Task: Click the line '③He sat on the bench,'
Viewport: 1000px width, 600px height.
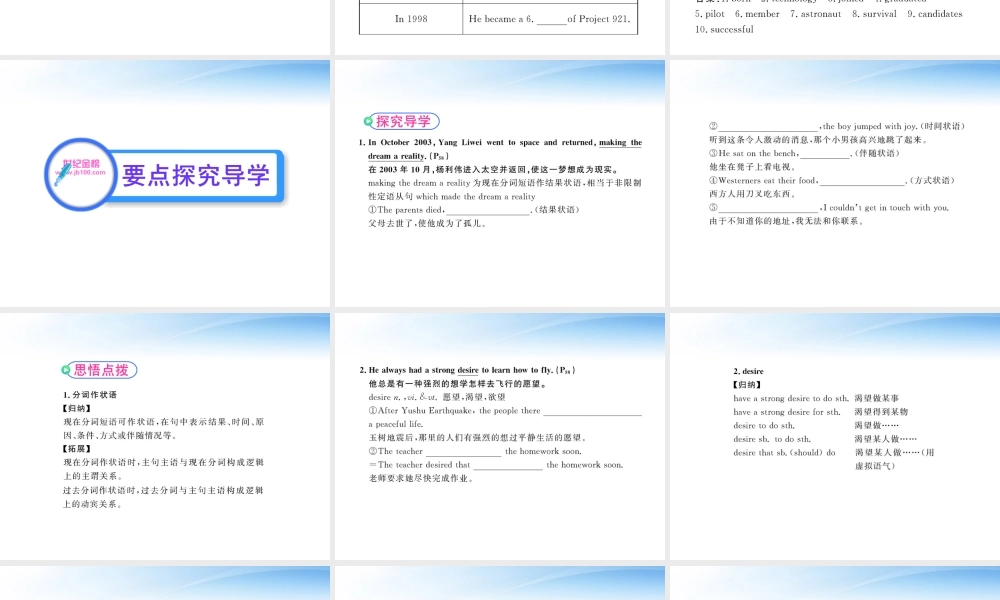Action: 804,153
